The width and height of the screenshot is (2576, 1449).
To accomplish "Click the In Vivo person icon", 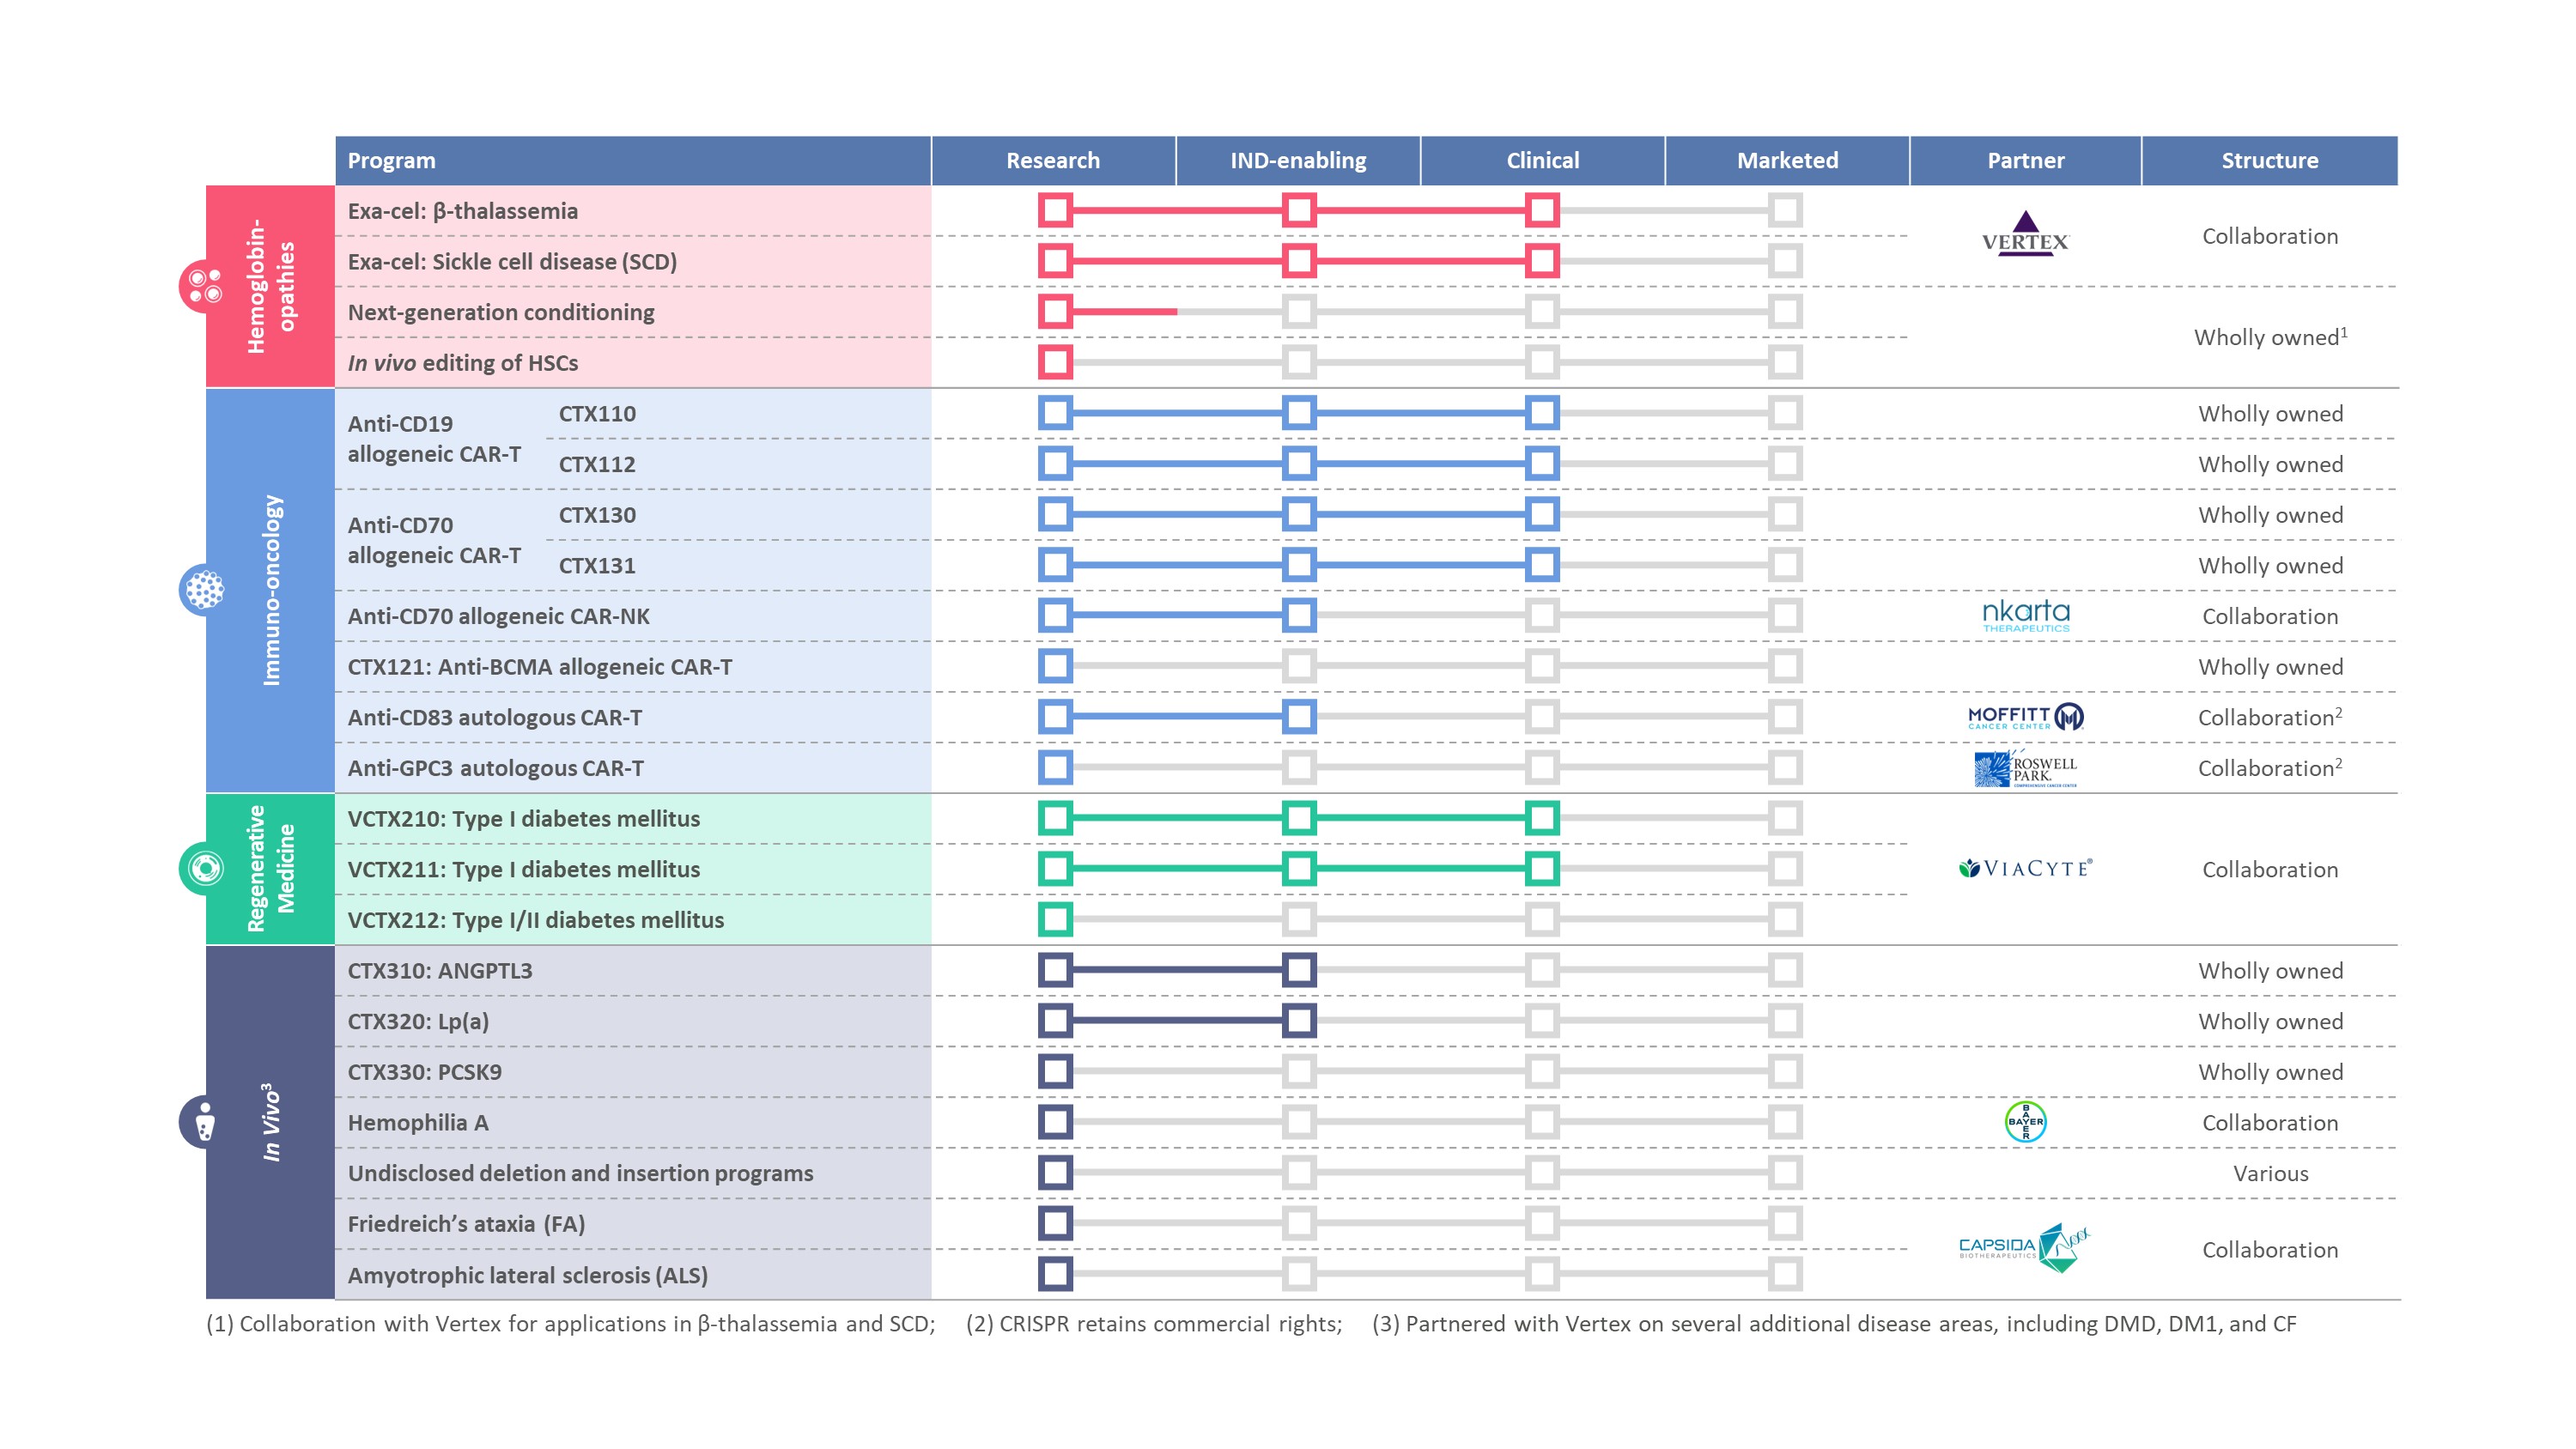I will [205, 1122].
